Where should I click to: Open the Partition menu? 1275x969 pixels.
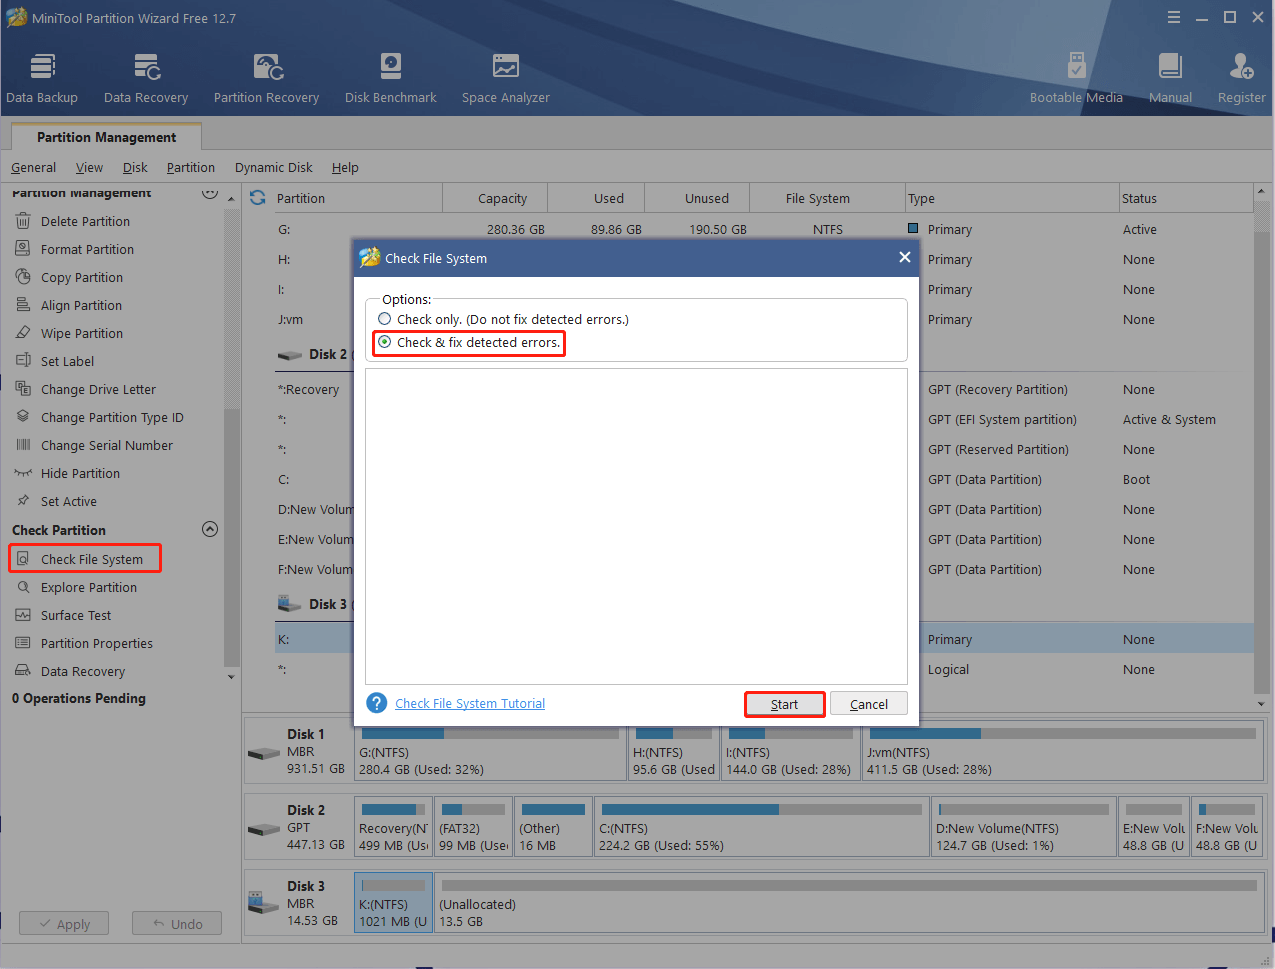(x=191, y=168)
